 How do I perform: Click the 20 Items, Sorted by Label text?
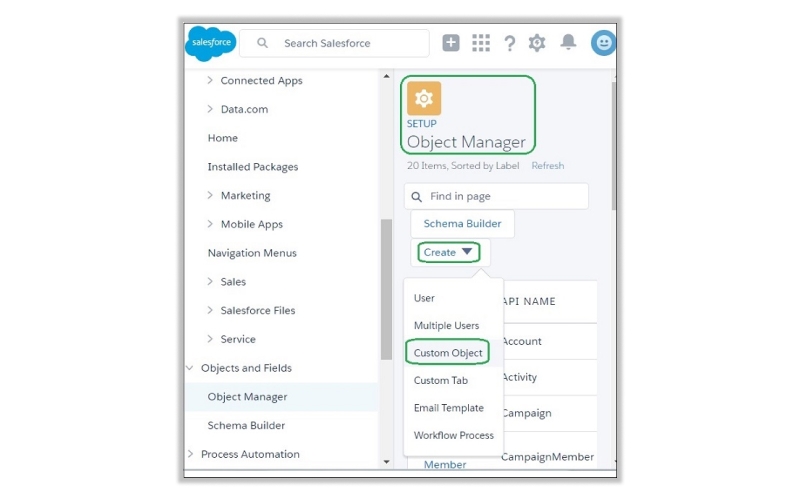(x=463, y=165)
